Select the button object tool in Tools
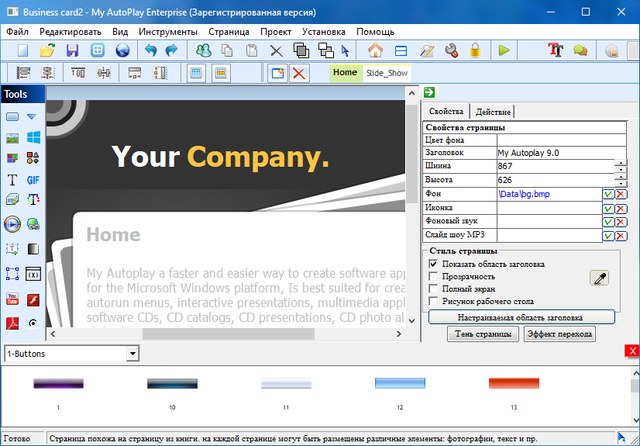 tap(13, 117)
